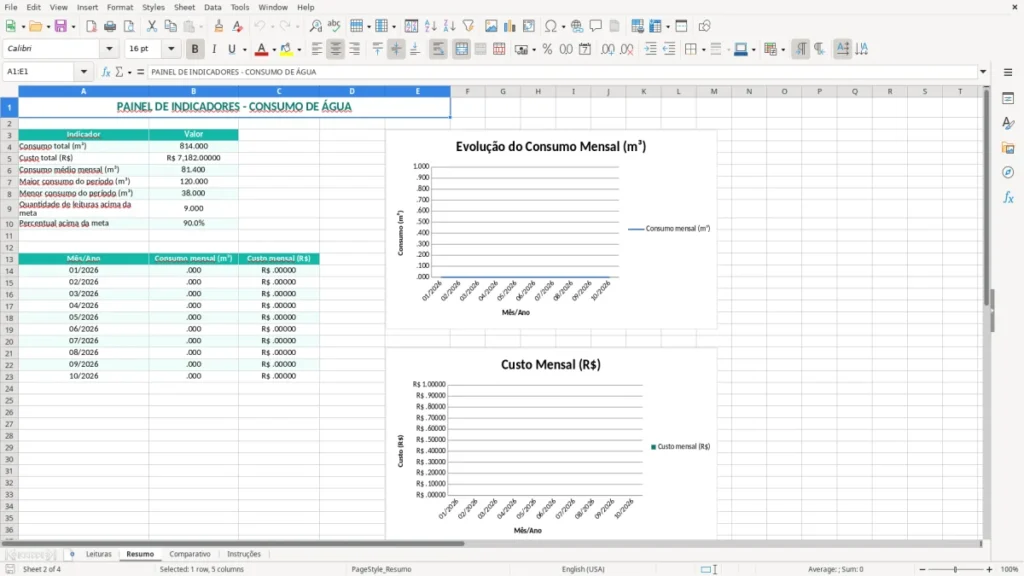Activate Clone Formatting paintbrush

[x=219, y=26]
